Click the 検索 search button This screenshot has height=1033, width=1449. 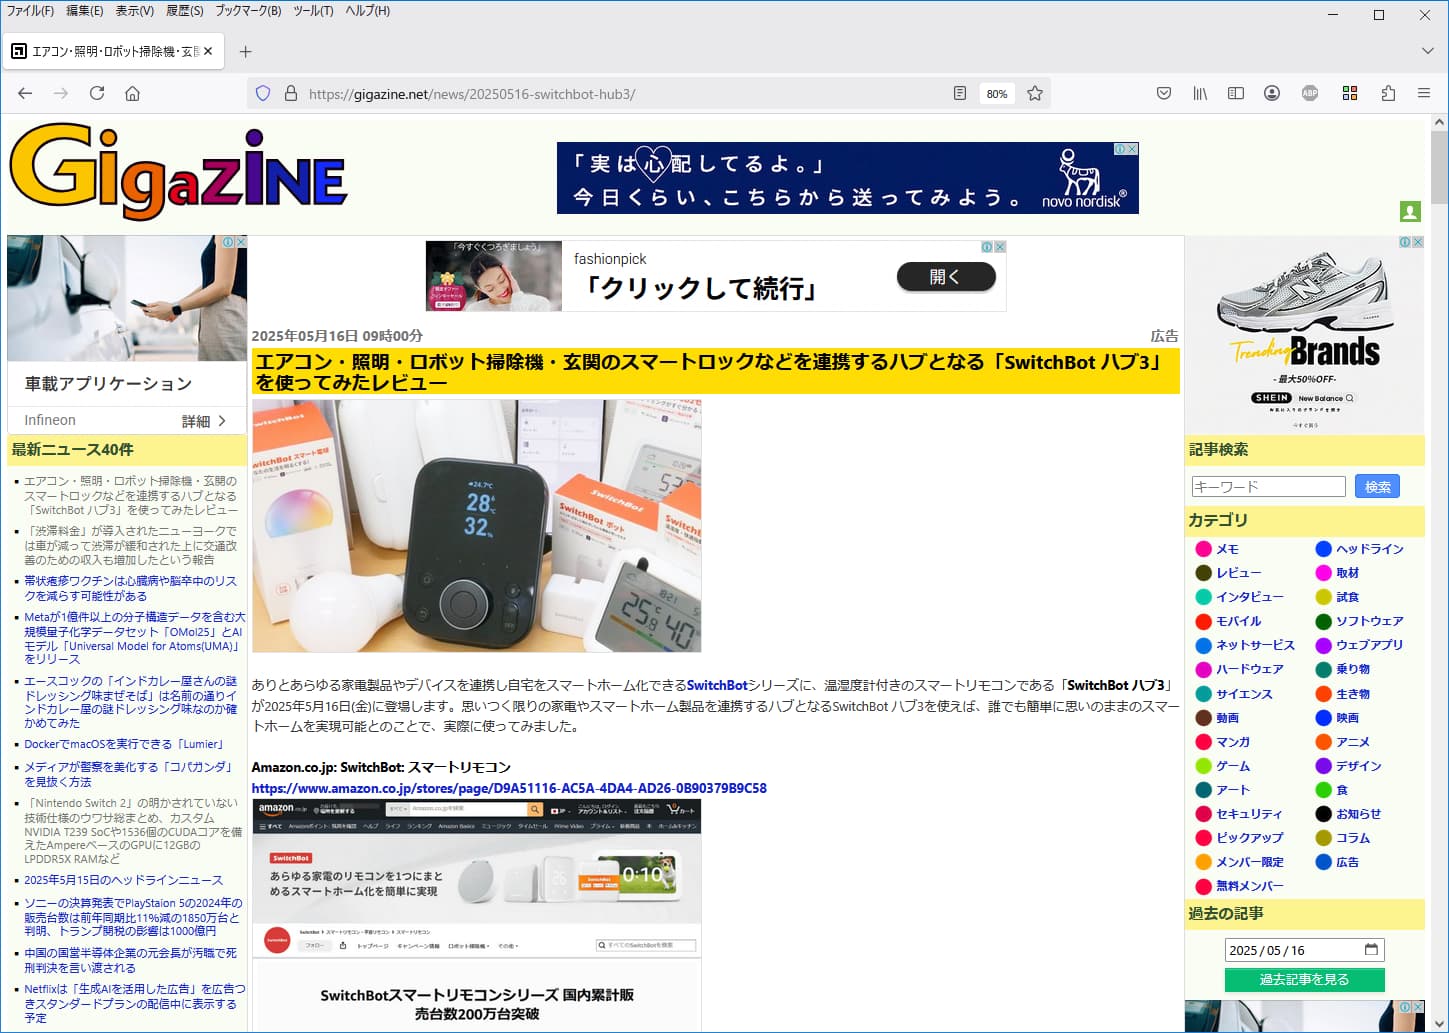[x=1377, y=487]
